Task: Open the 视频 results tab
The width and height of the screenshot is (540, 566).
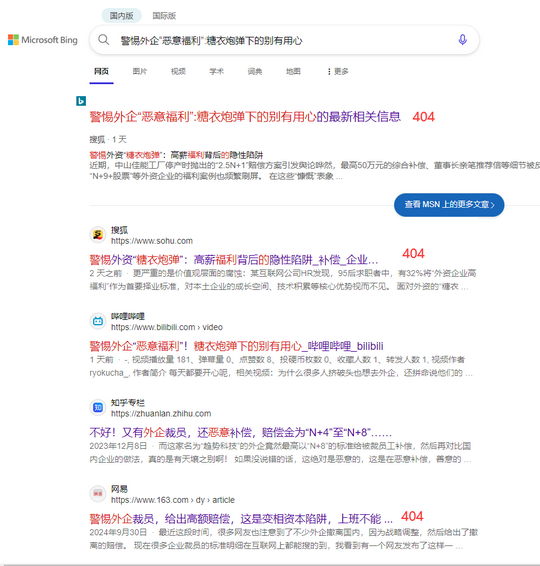Action: point(178,71)
